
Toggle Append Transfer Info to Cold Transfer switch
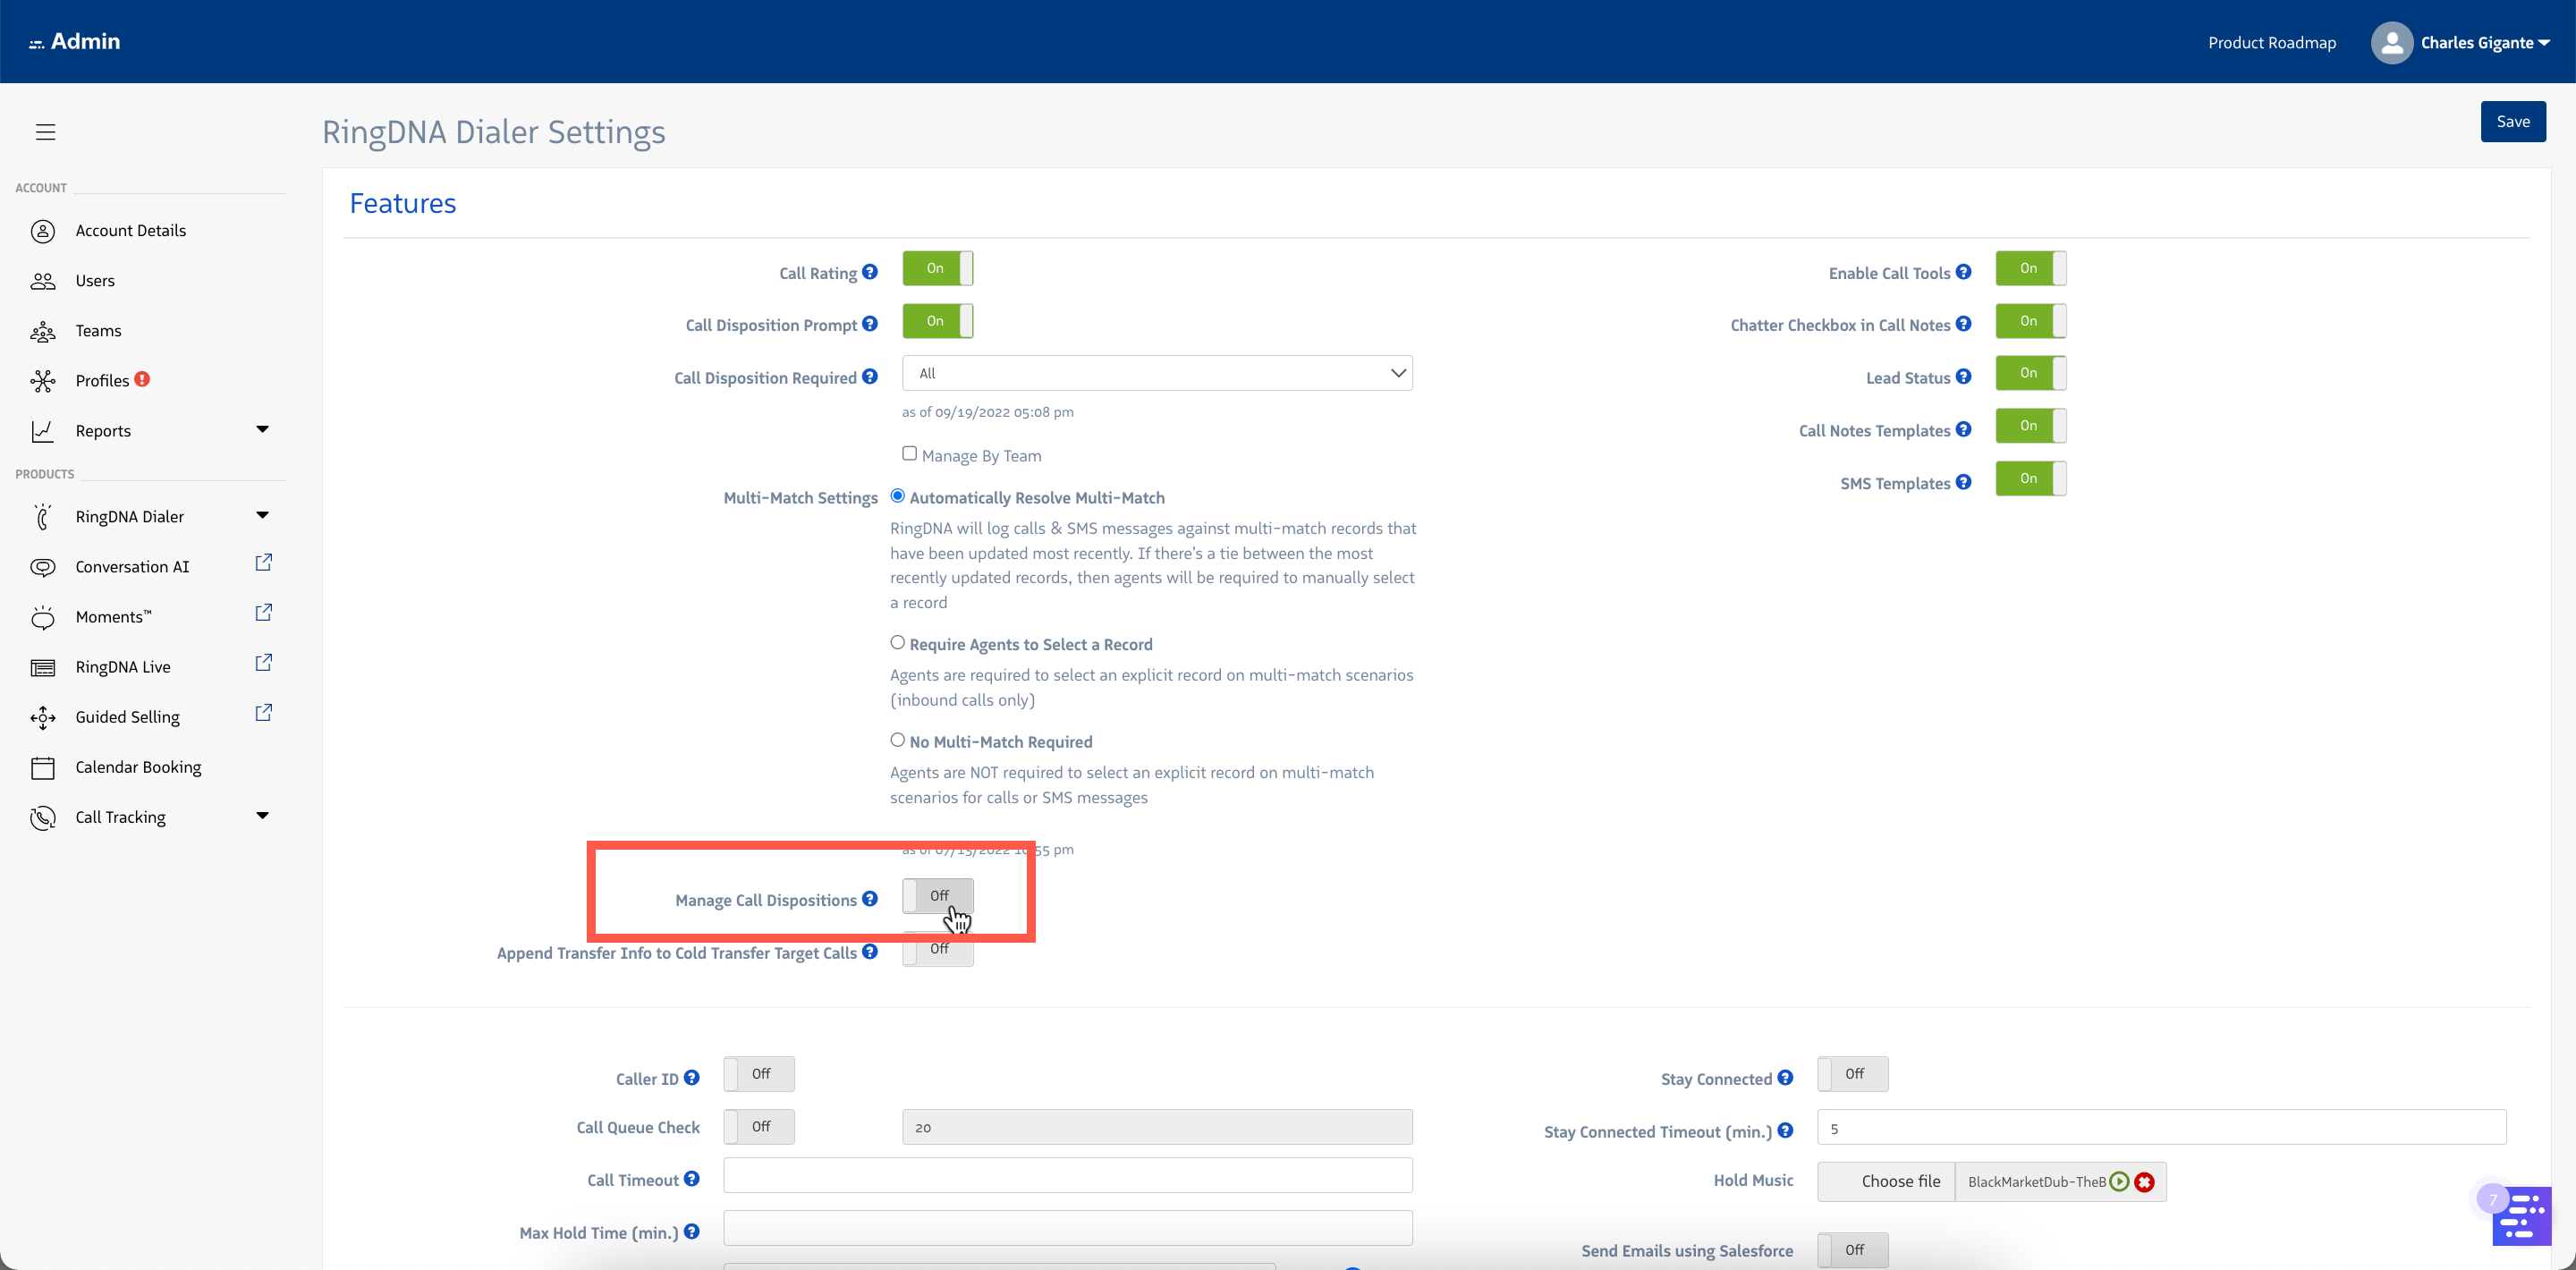tap(937, 949)
